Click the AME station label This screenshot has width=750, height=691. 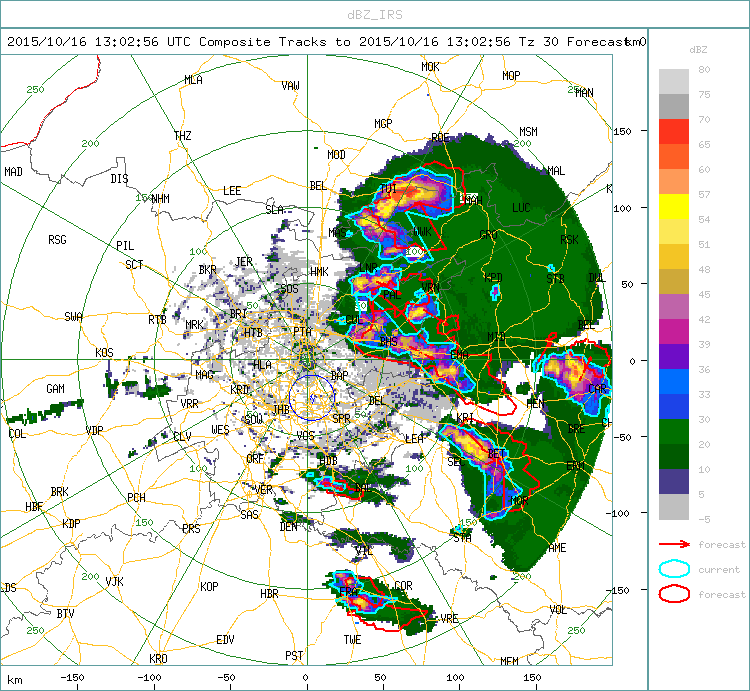(557, 548)
